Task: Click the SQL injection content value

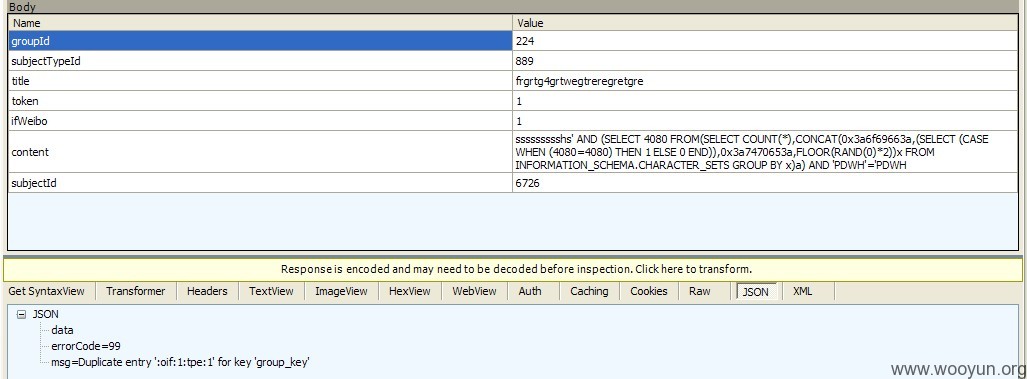Action: click(x=765, y=152)
